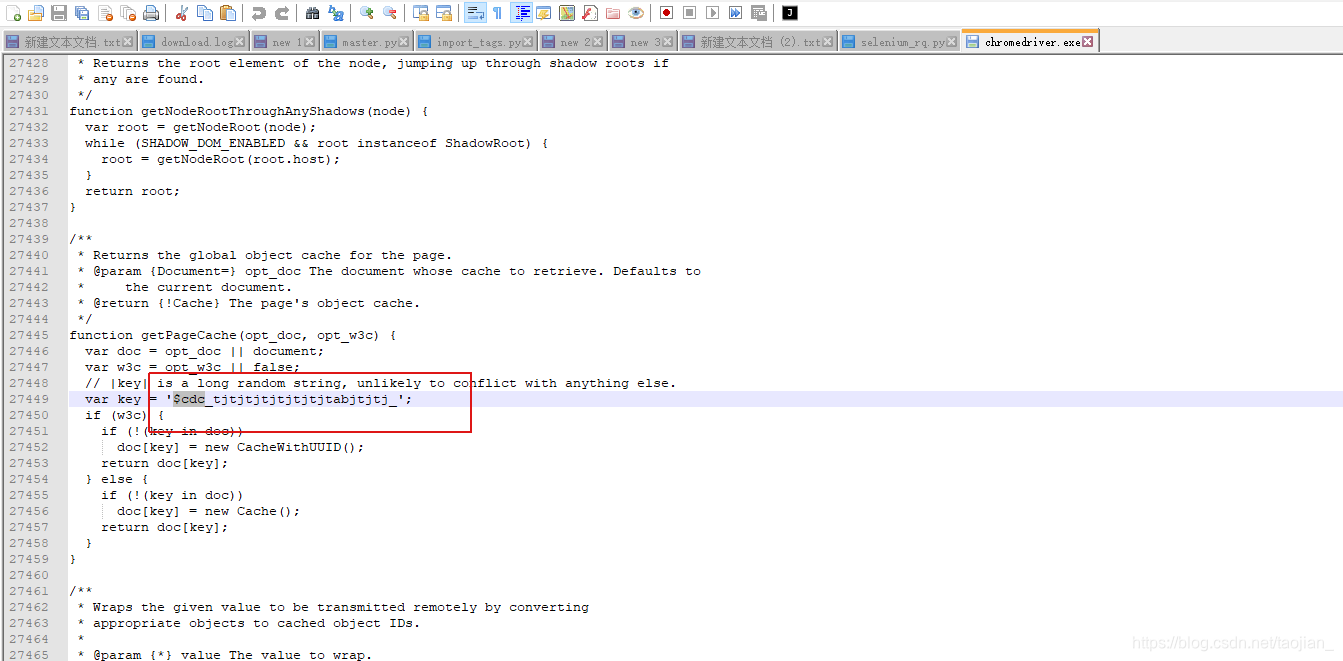The image size is (1343, 661).
Task: Click the Print icon
Action: pyautogui.click(x=151, y=13)
